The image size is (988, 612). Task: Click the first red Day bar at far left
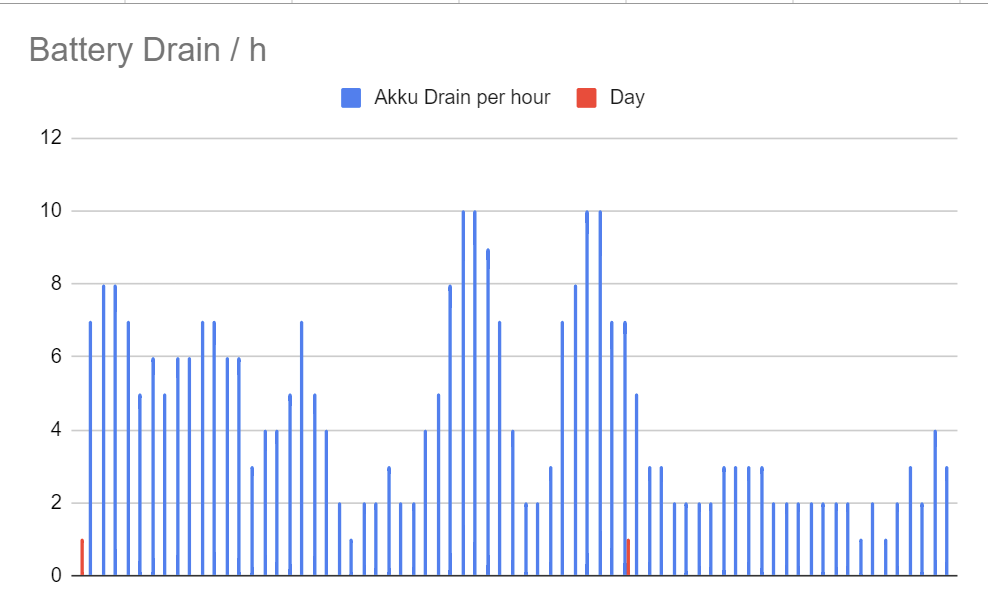(82, 557)
